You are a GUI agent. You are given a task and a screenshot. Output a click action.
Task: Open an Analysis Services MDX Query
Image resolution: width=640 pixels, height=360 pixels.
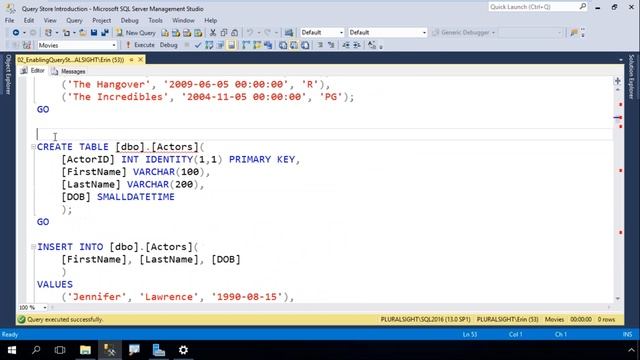click(x=176, y=33)
